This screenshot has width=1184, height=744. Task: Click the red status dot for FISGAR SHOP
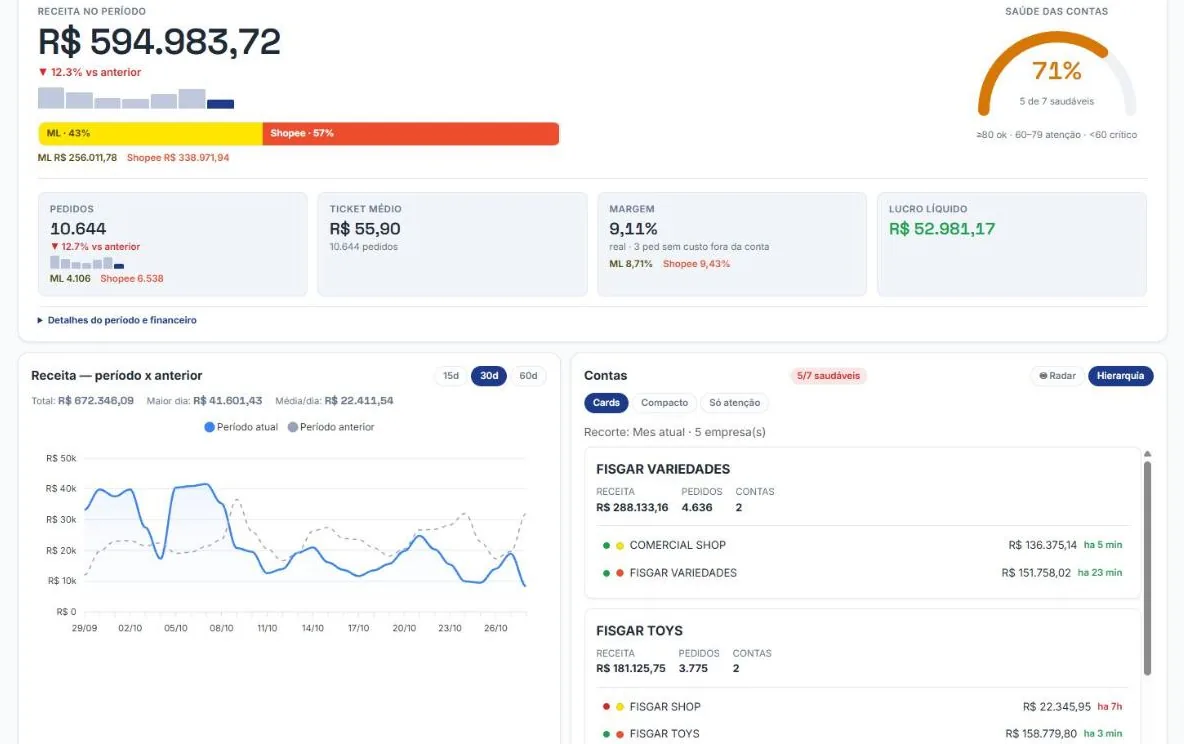click(x=606, y=707)
